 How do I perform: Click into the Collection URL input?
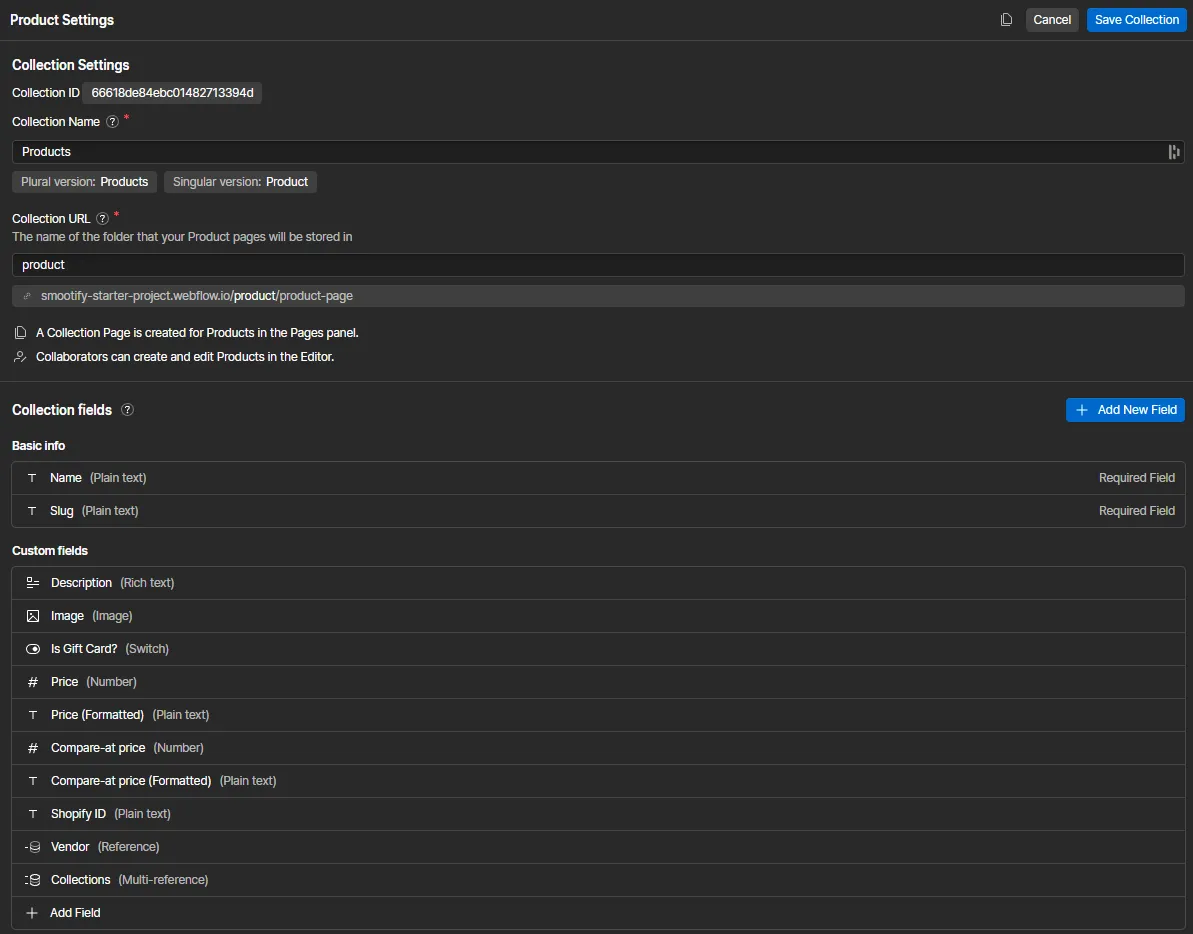click(596, 265)
